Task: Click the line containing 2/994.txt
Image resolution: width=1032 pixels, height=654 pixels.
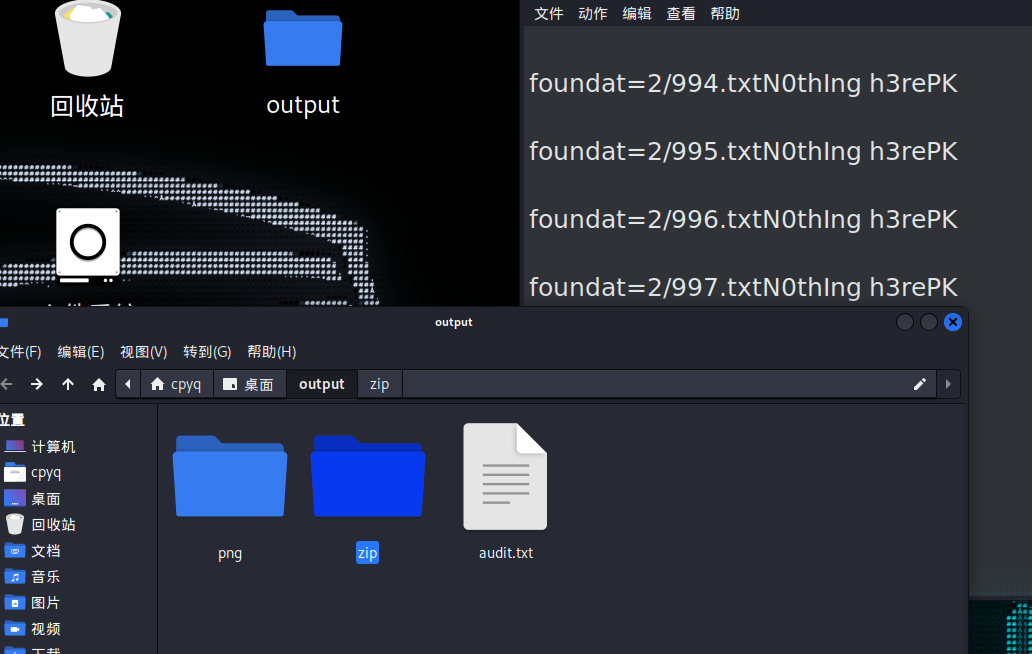Action: 743,84
